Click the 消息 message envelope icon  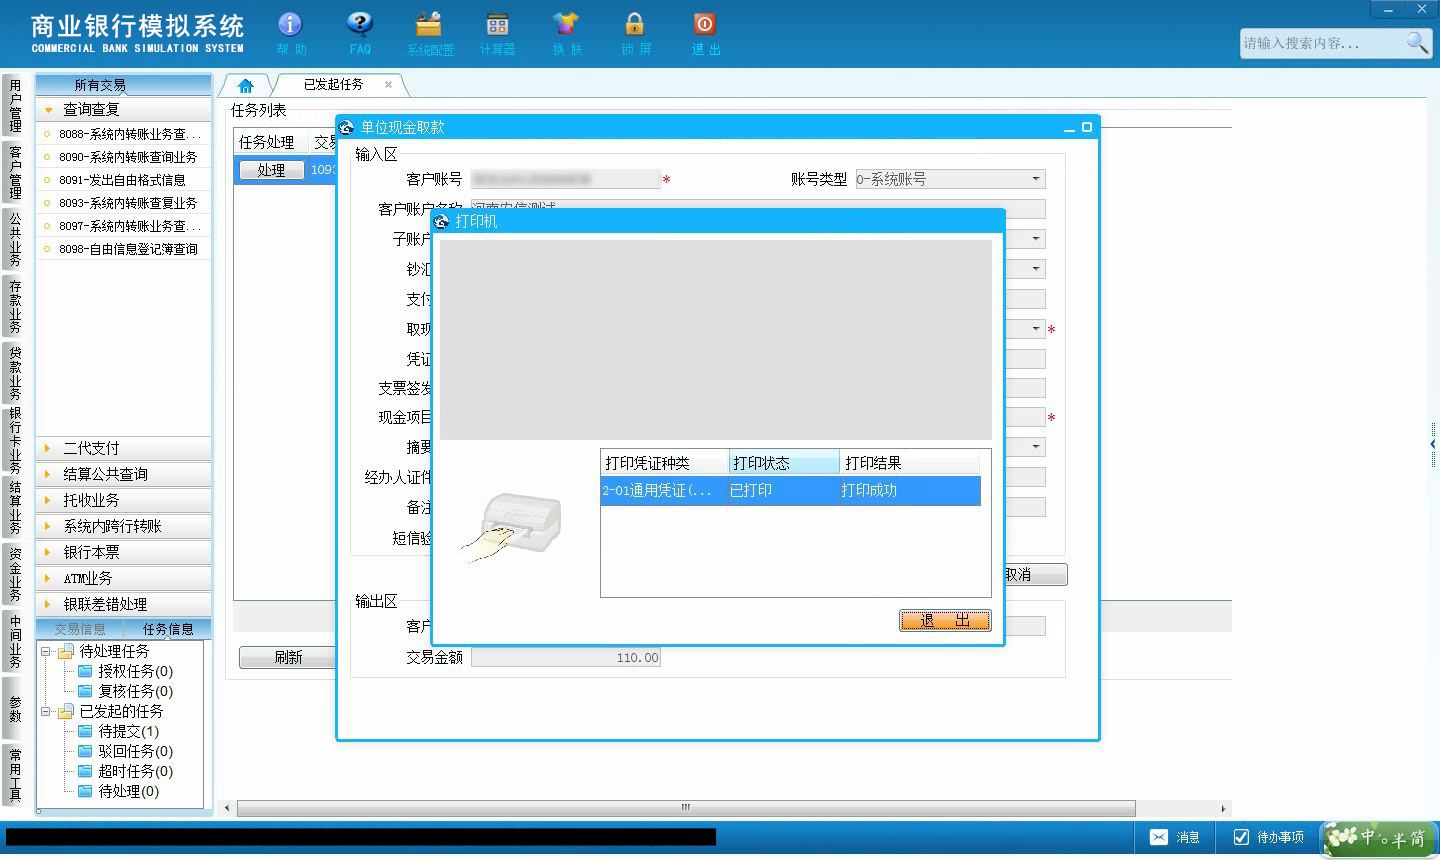tap(1158, 837)
